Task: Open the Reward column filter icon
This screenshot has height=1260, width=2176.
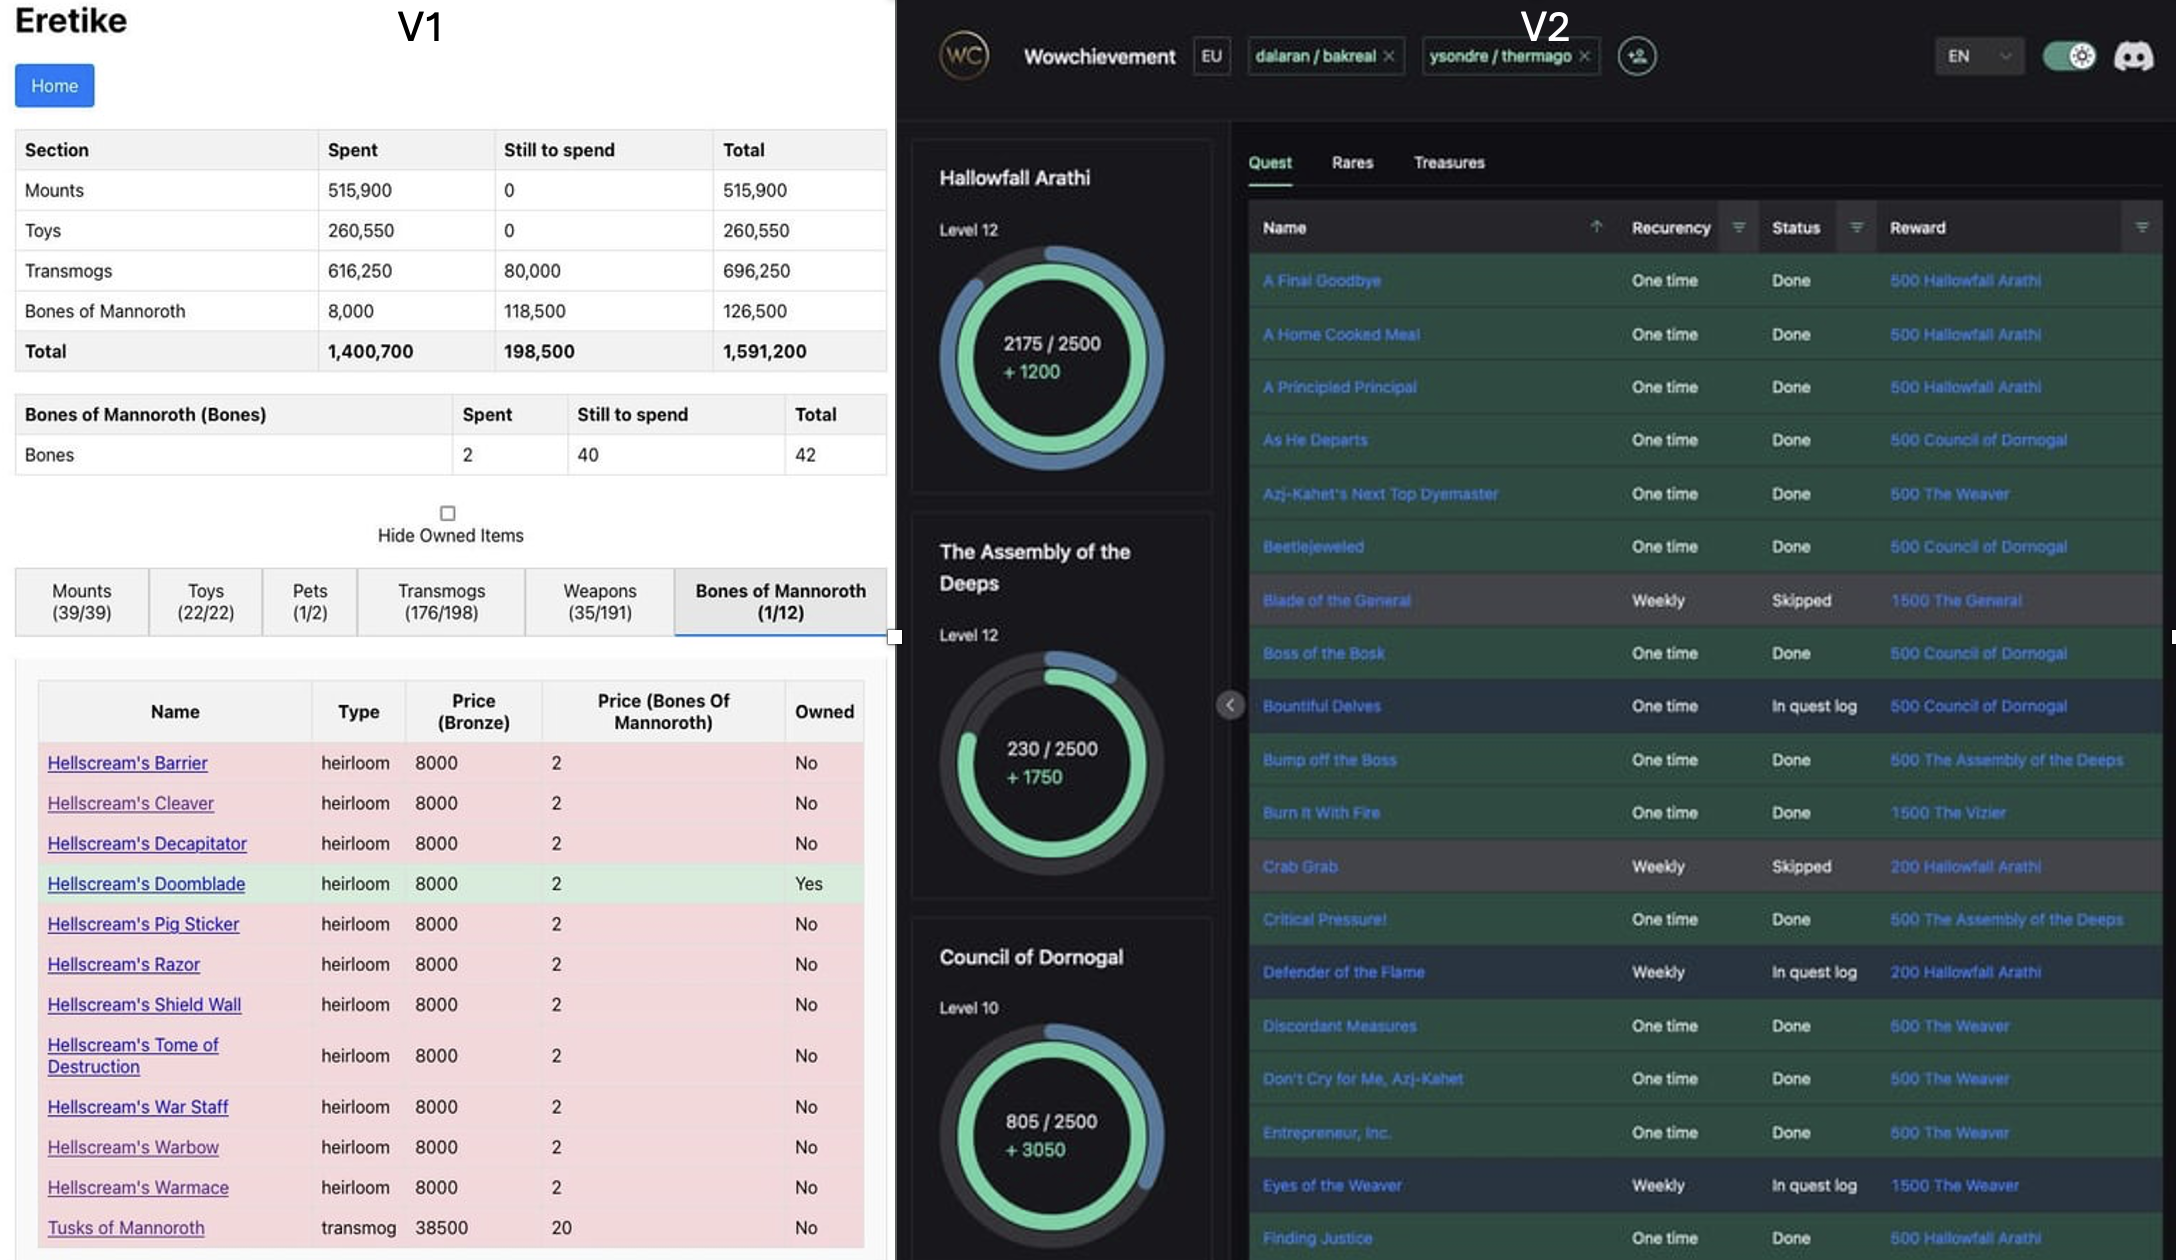Action: (2142, 227)
